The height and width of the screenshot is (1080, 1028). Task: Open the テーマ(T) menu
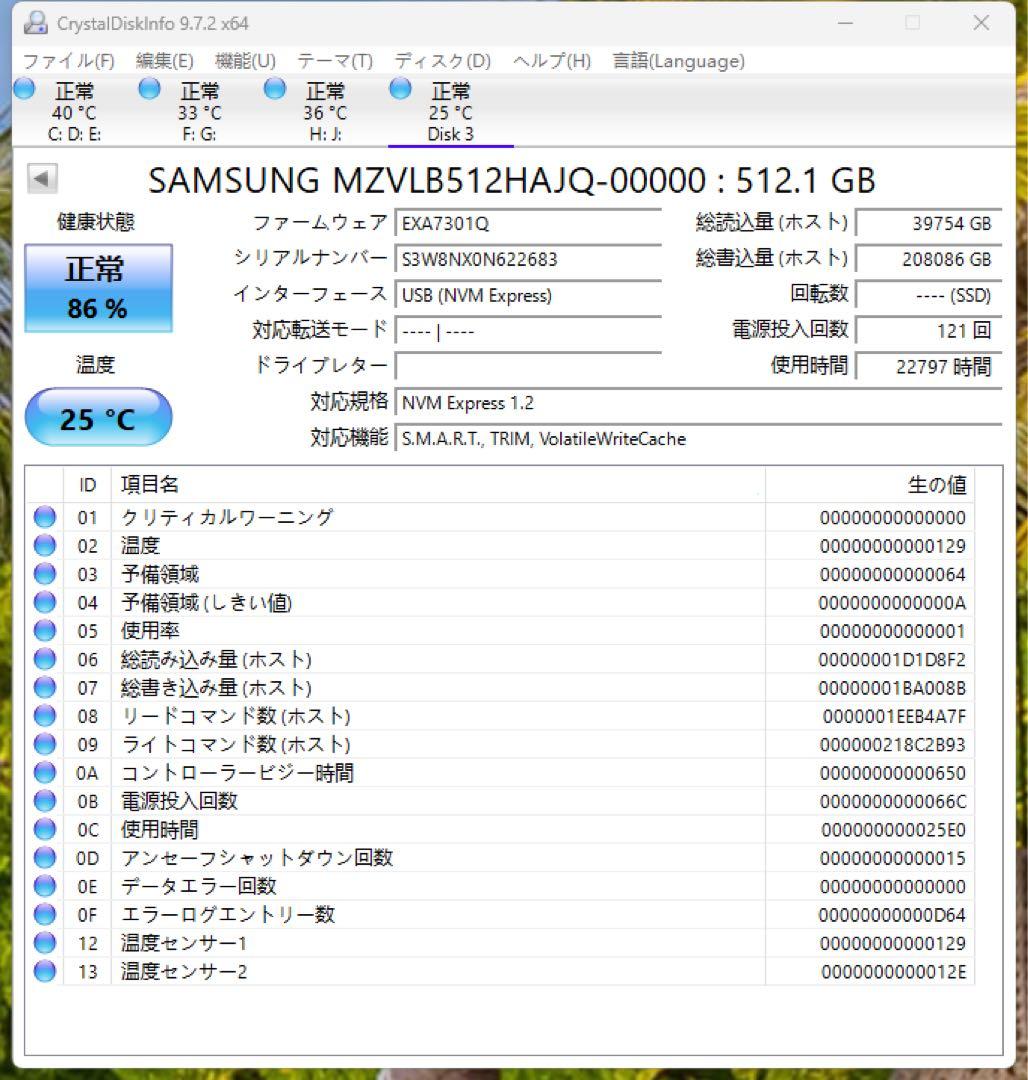(x=335, y=61)
